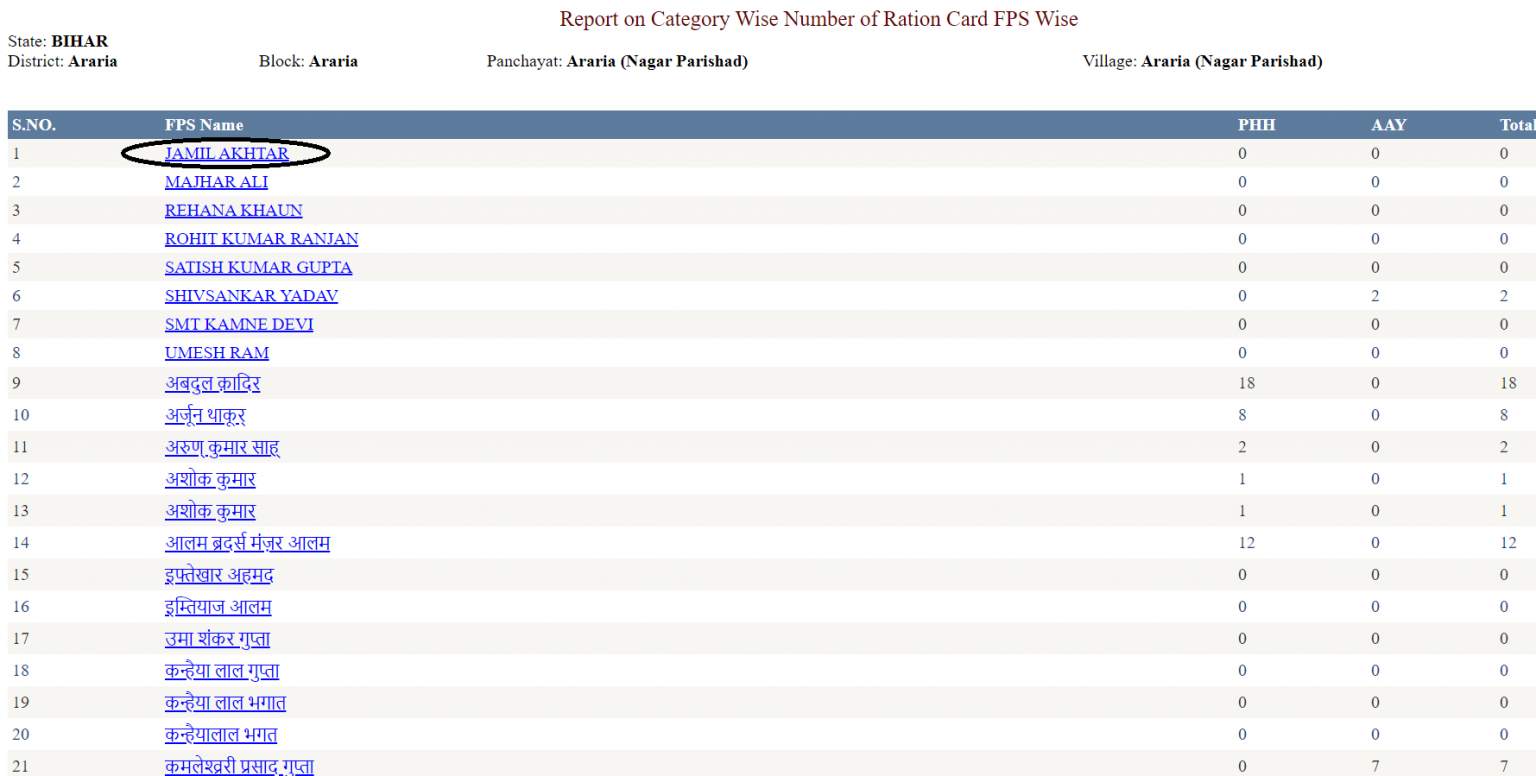Click the आलम ब्रदर्स मंज़र आलम link

247,544
